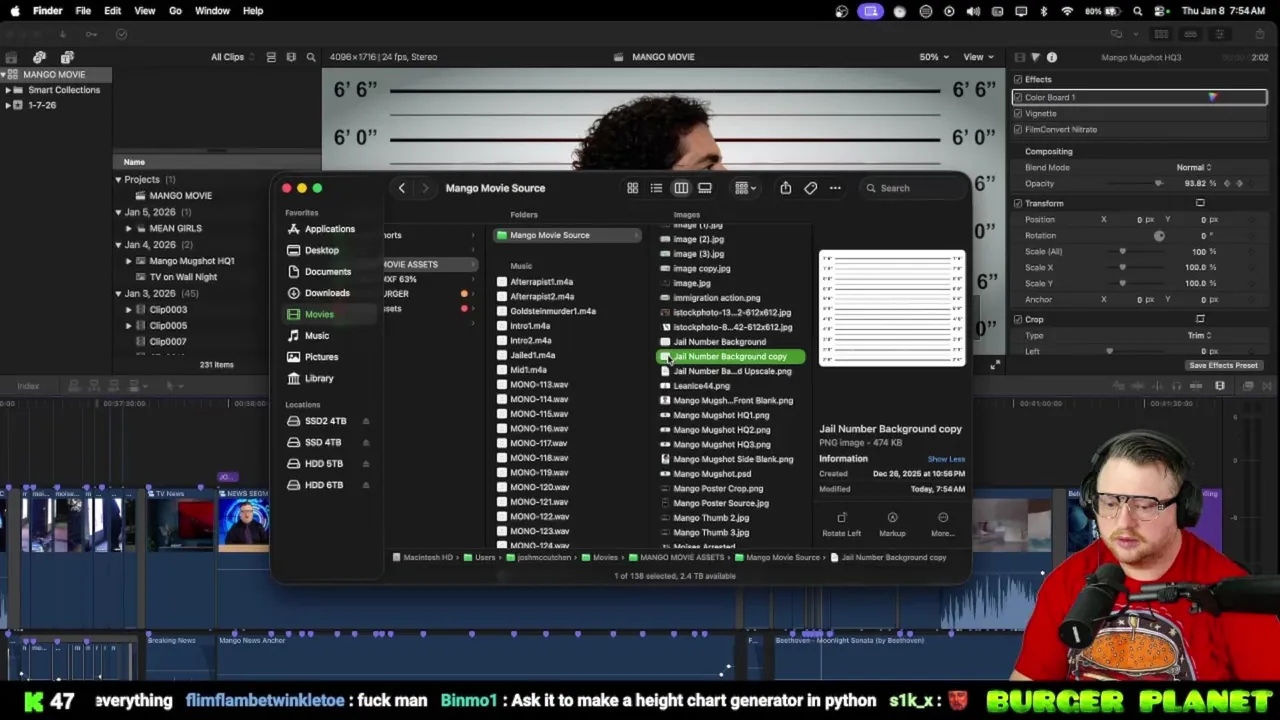
Task: Search the Final Cut browser
Action: [311, 57]
